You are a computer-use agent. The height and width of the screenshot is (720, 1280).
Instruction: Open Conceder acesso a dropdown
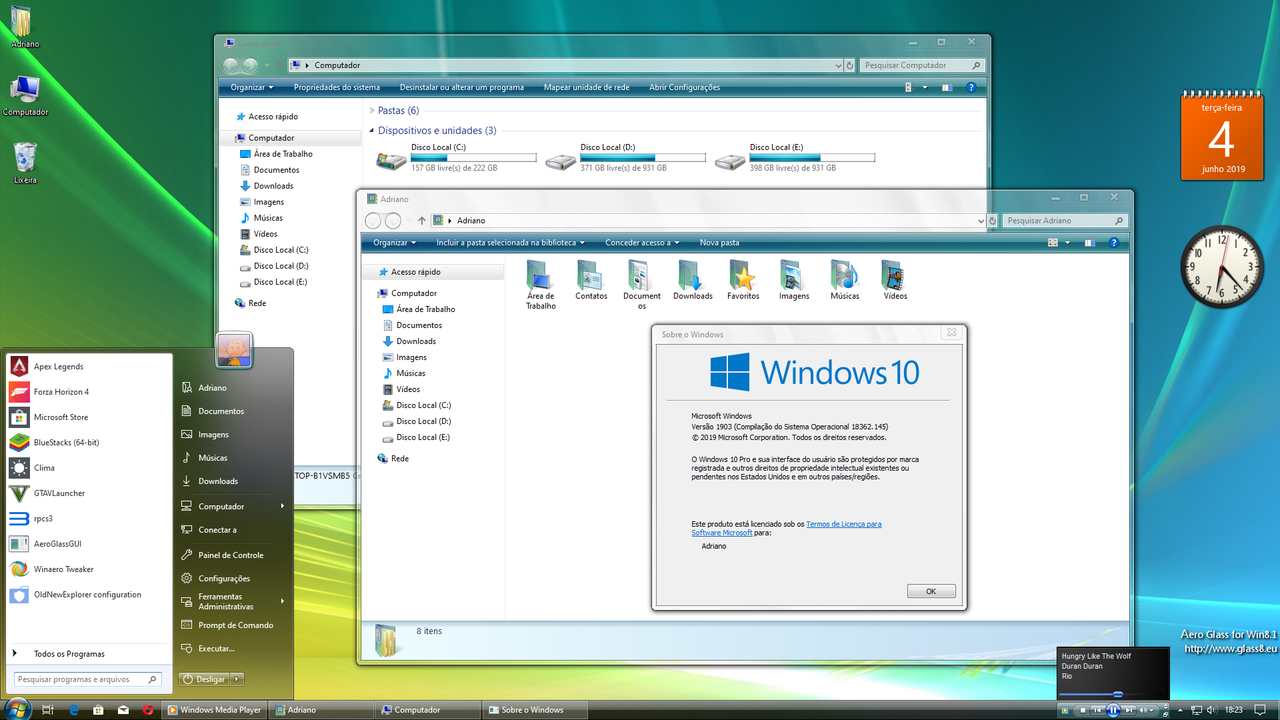pos(642,243)
